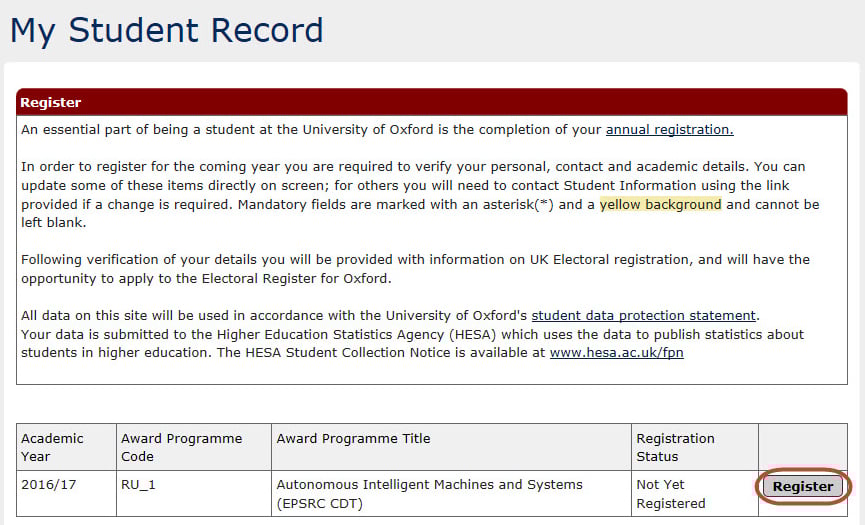Click the yellow background highlighted text

(660, 204)
